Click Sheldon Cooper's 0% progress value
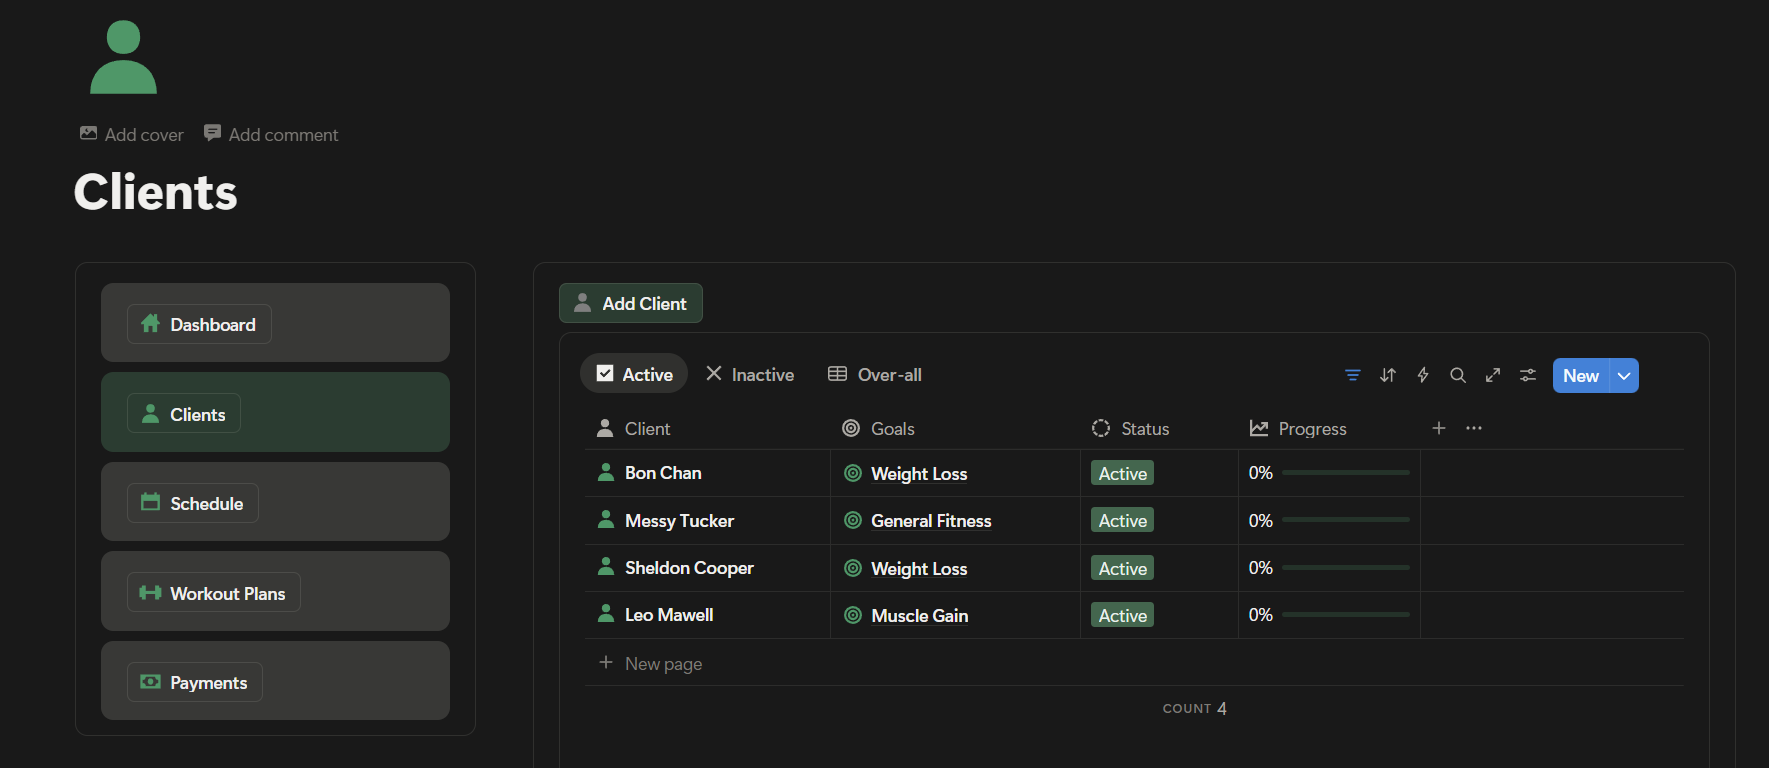The width and height of the screenshot is (1769, 768). 1260,567
